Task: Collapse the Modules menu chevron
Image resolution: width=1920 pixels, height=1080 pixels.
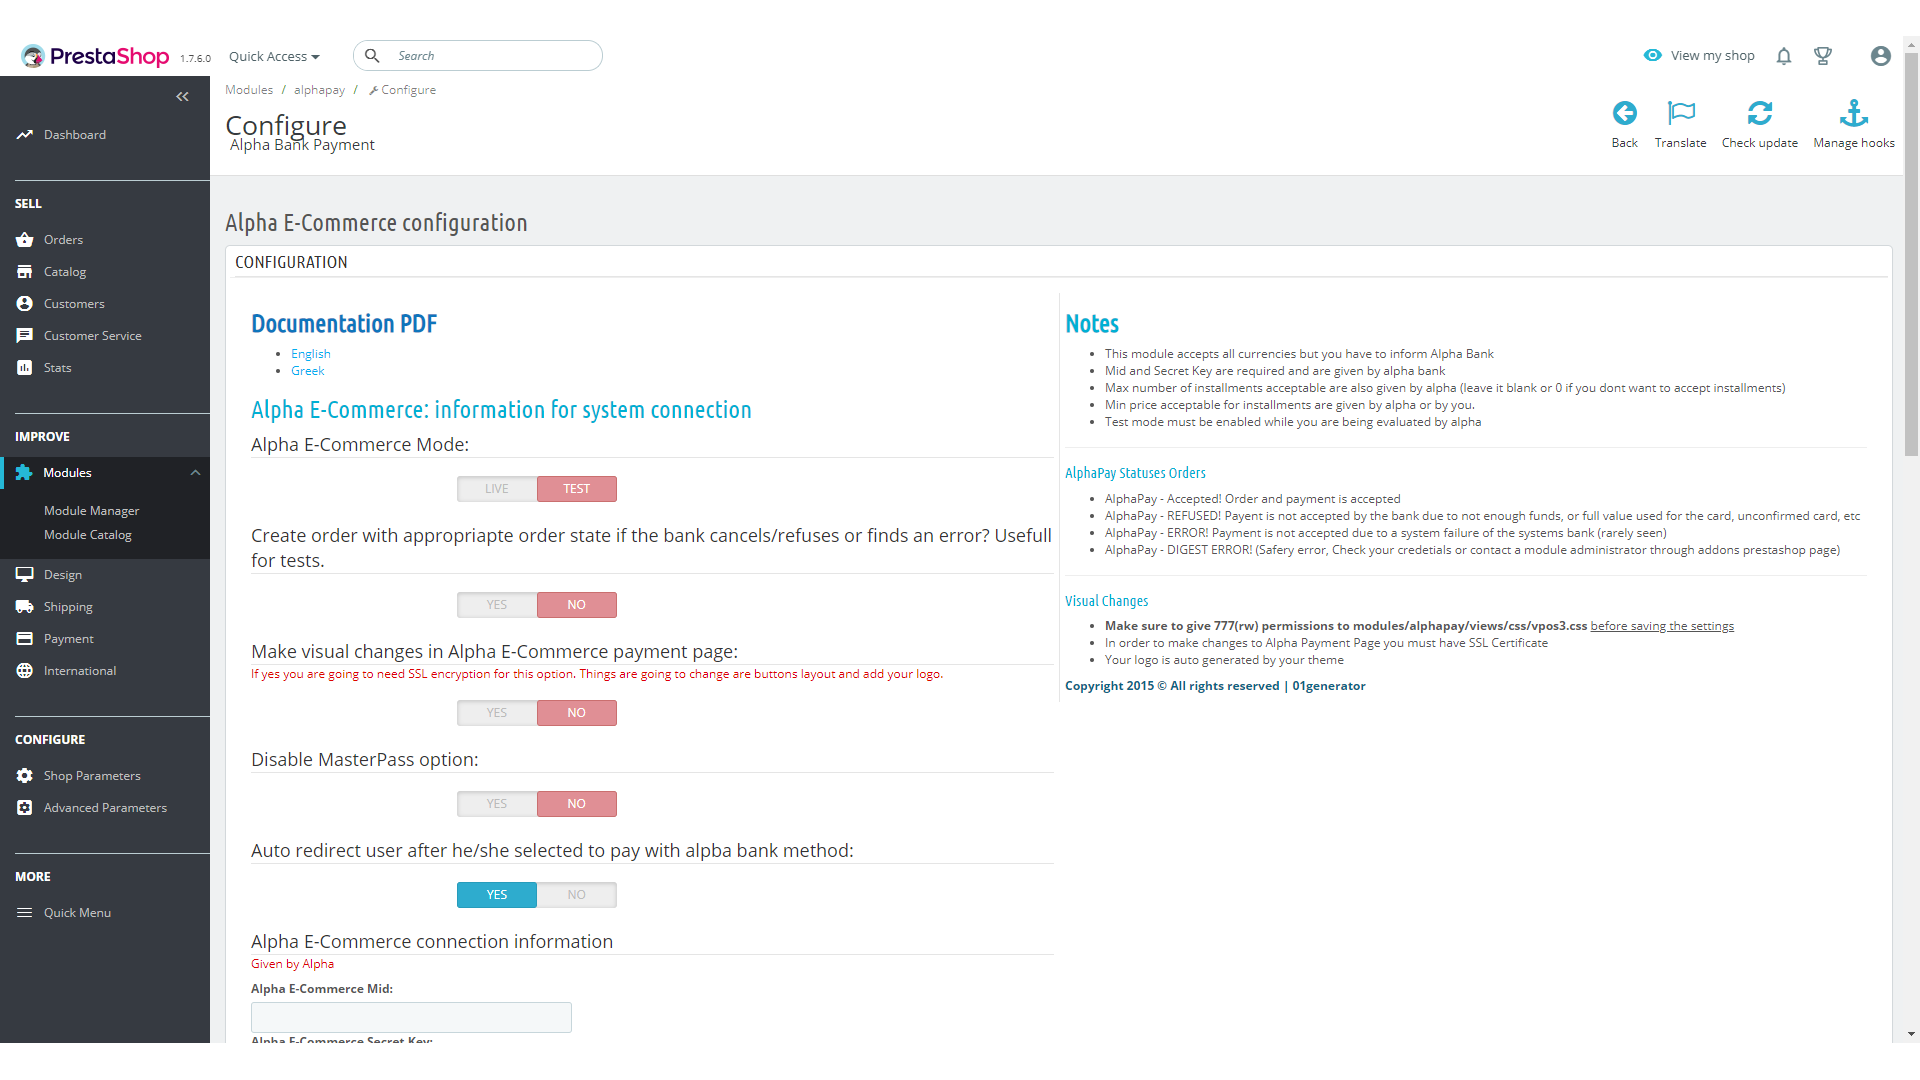Action: click(x=195, y=473)
